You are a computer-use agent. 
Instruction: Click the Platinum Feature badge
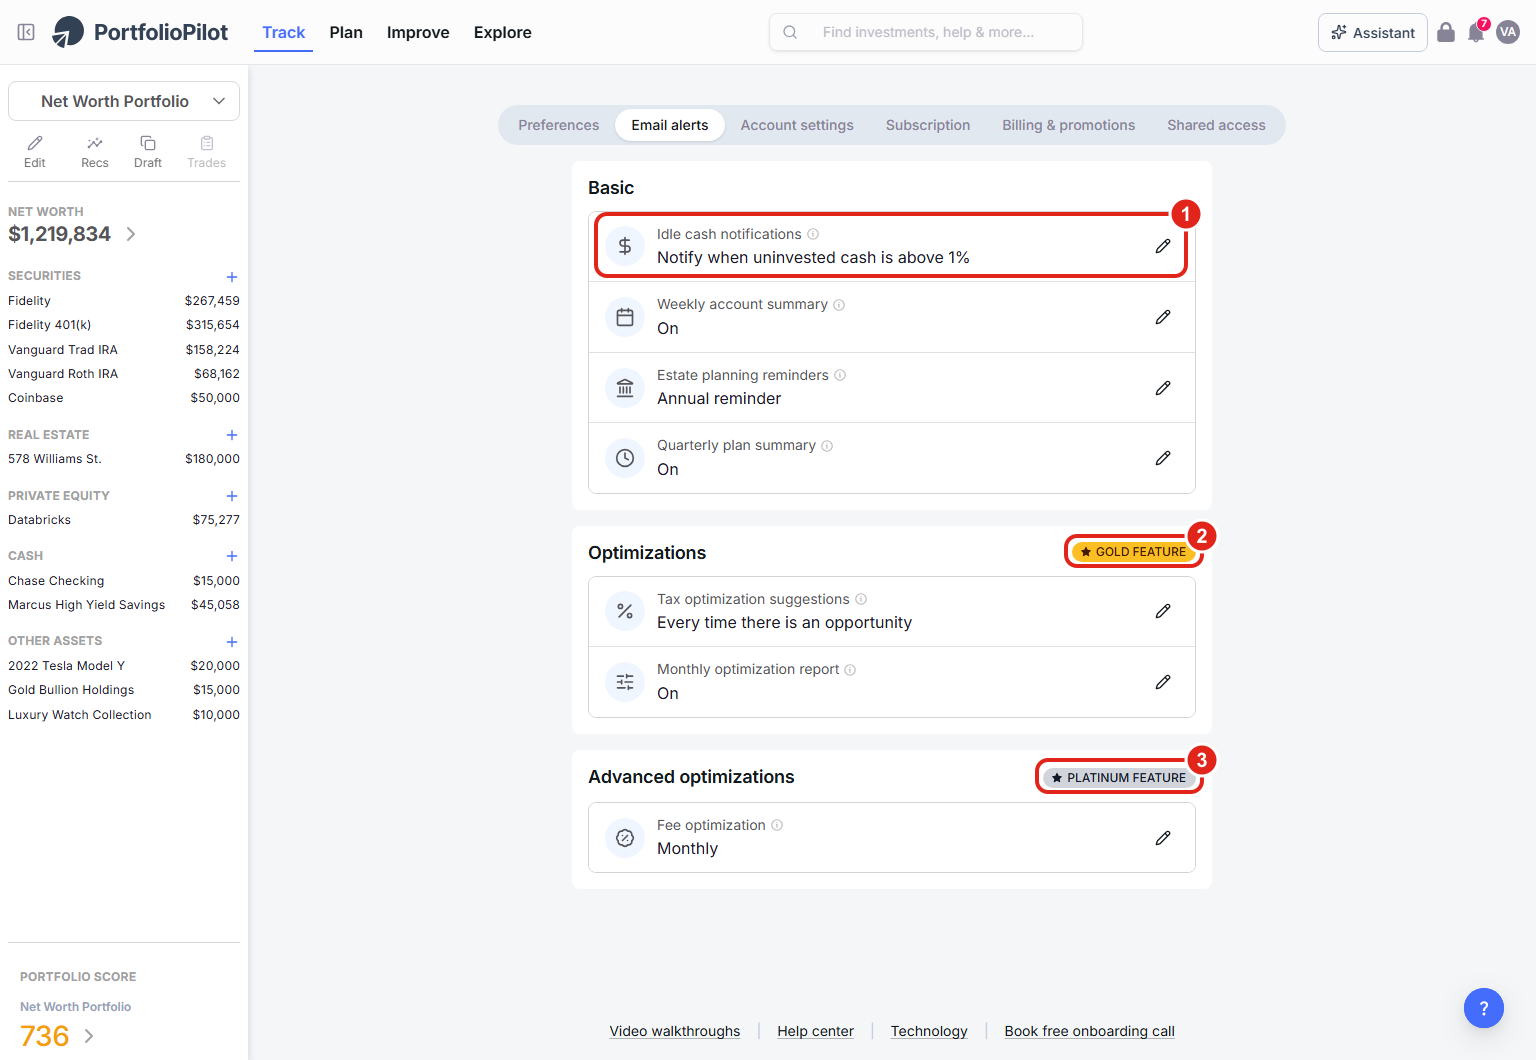coord(1119,777)
